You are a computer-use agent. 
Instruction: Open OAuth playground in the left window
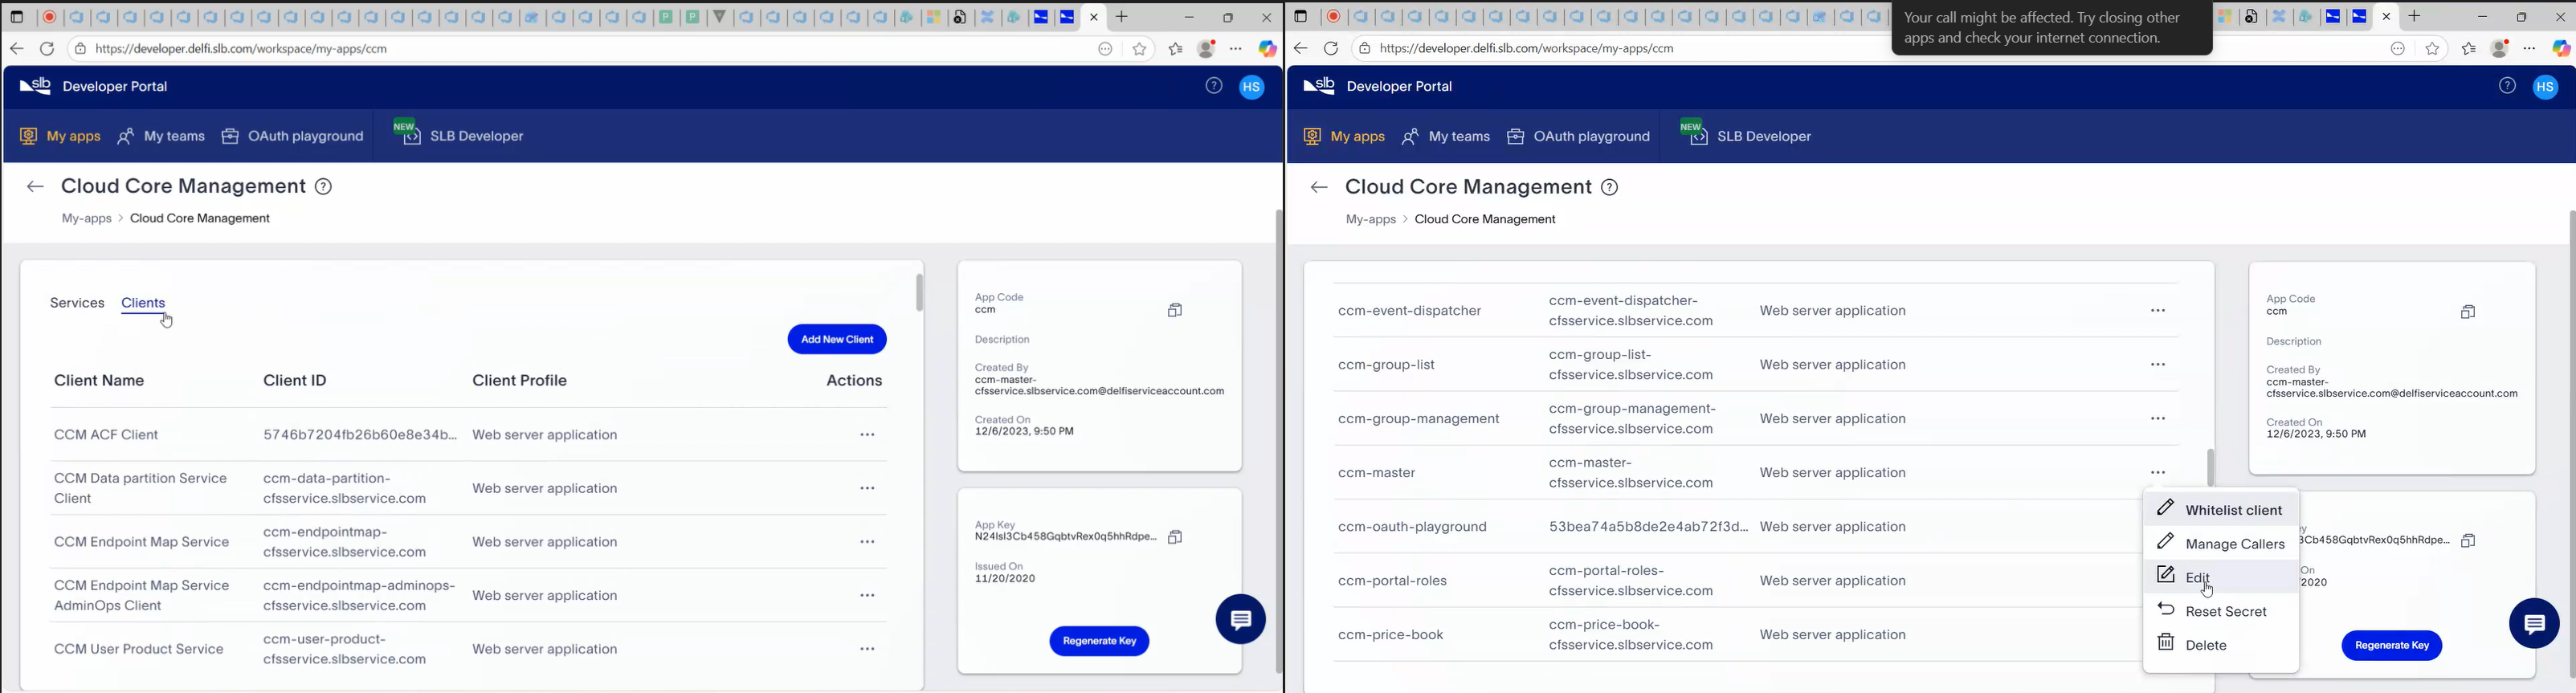[293, 137]
